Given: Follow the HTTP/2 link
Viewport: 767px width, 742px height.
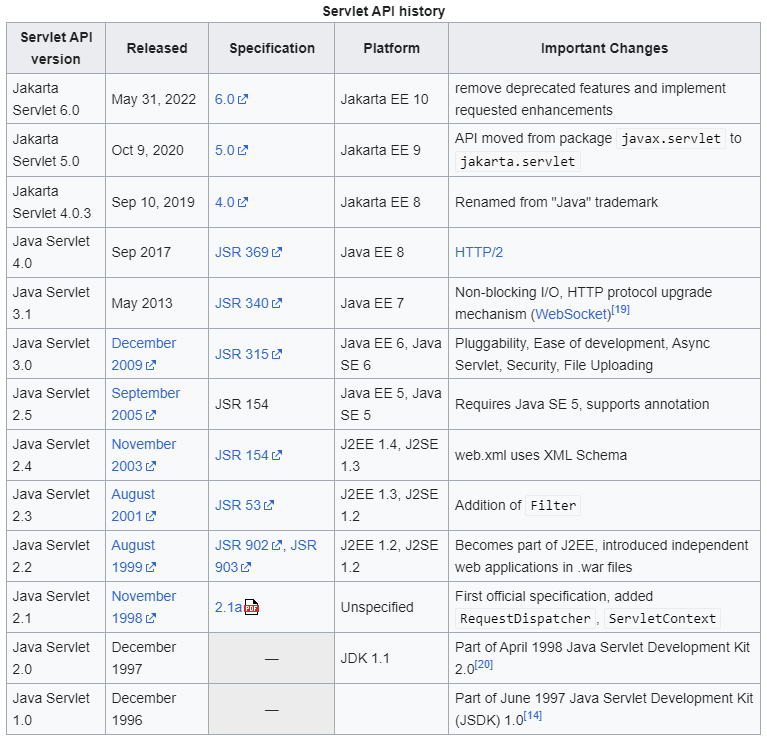Looking at the screenshot, I should pyautogui.click(x=478, y=252).
